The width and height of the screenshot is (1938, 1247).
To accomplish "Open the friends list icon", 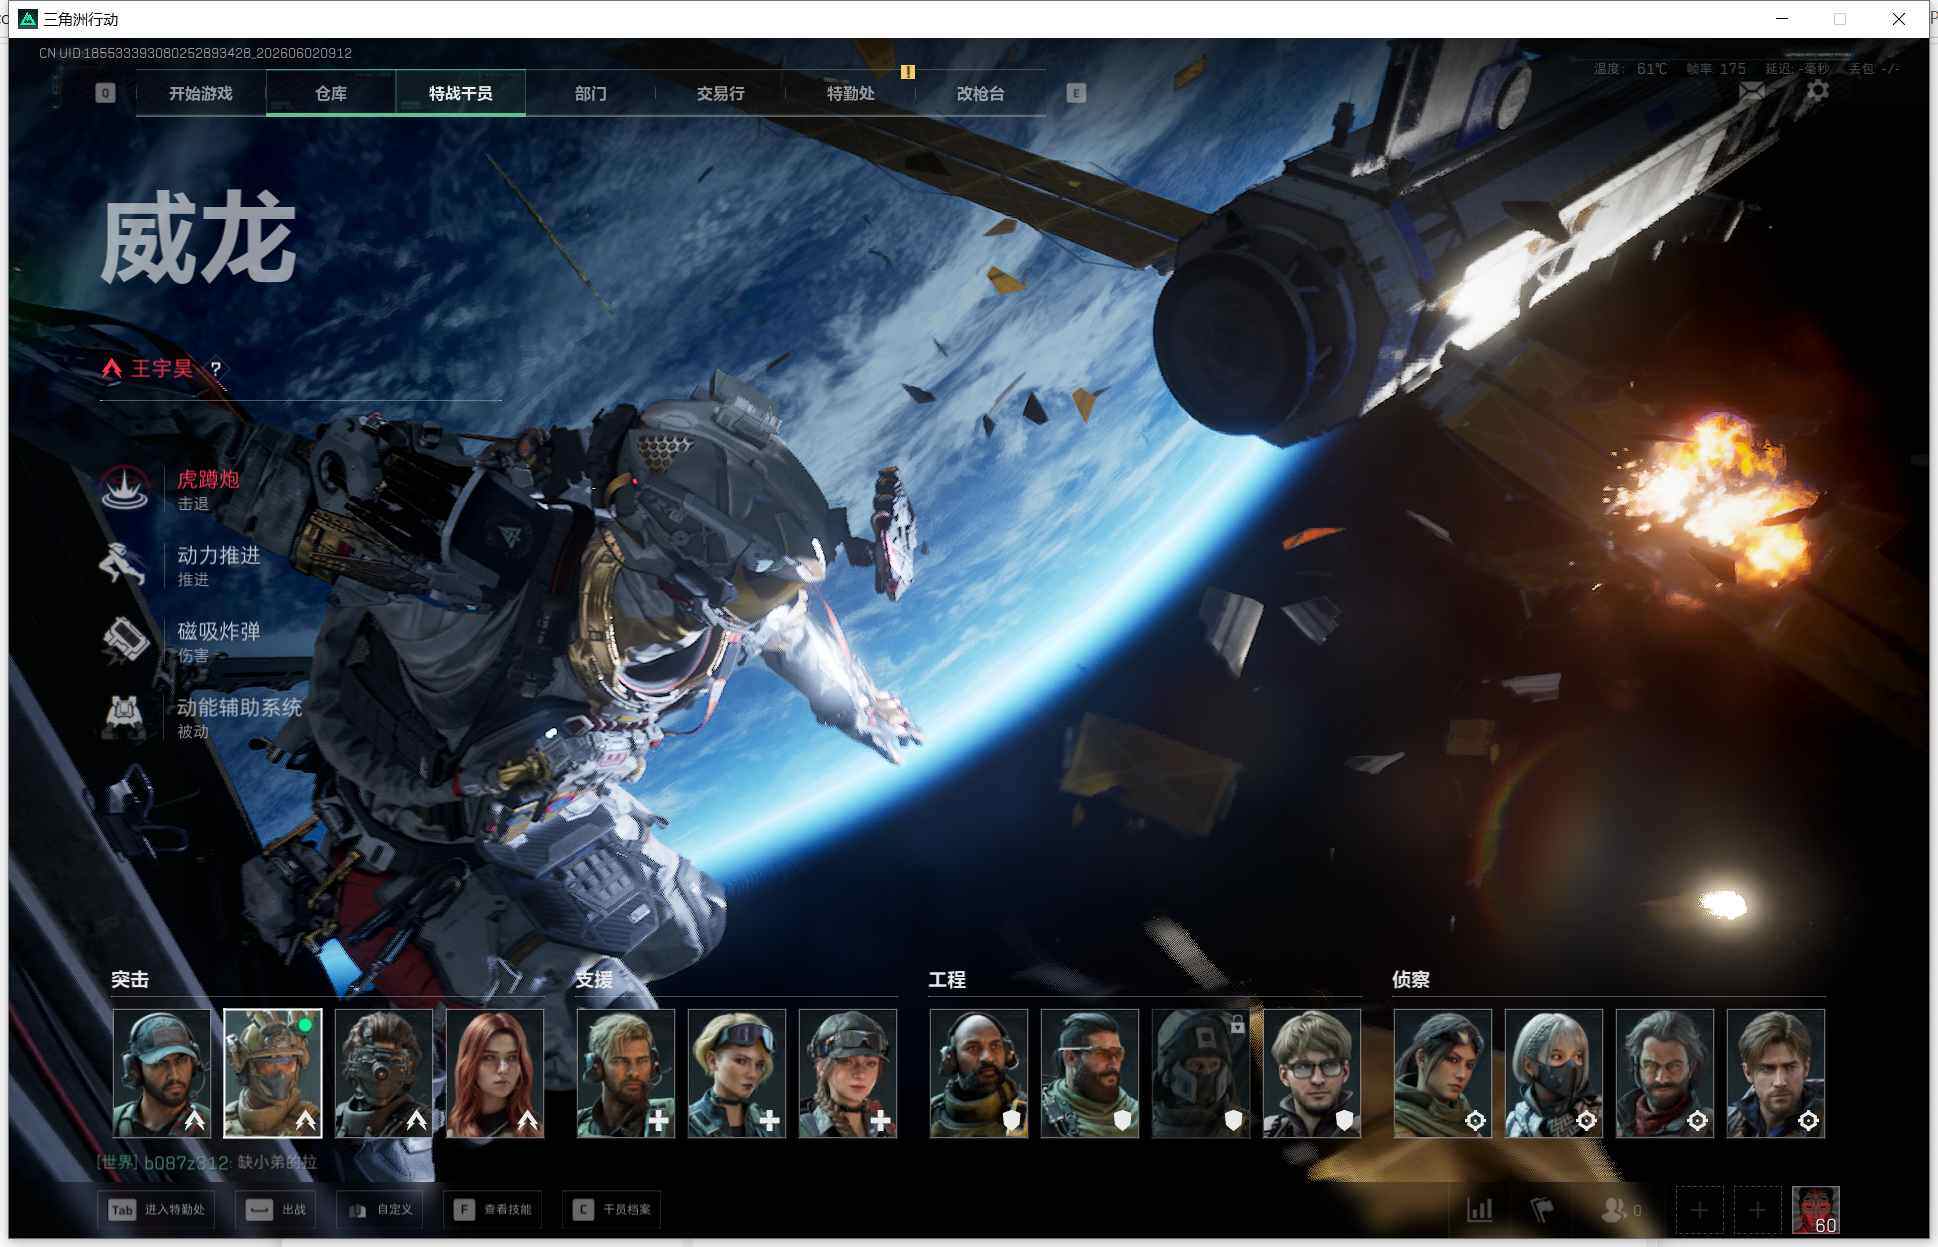I will click(1614, 1210).
